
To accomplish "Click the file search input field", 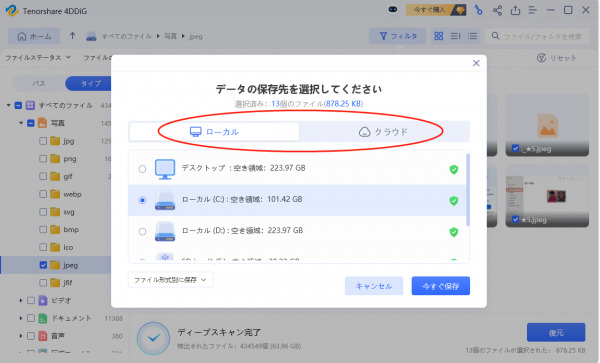I will (538, 36).
